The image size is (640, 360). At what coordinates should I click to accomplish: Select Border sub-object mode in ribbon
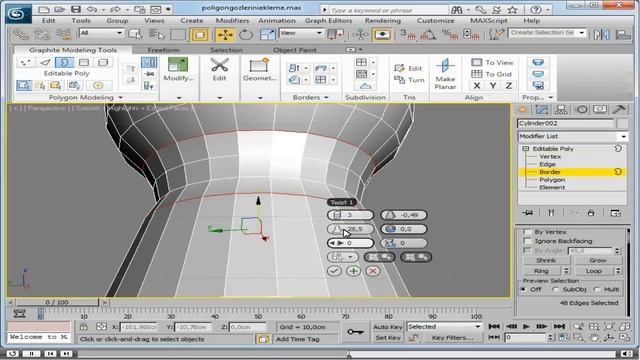64,62
